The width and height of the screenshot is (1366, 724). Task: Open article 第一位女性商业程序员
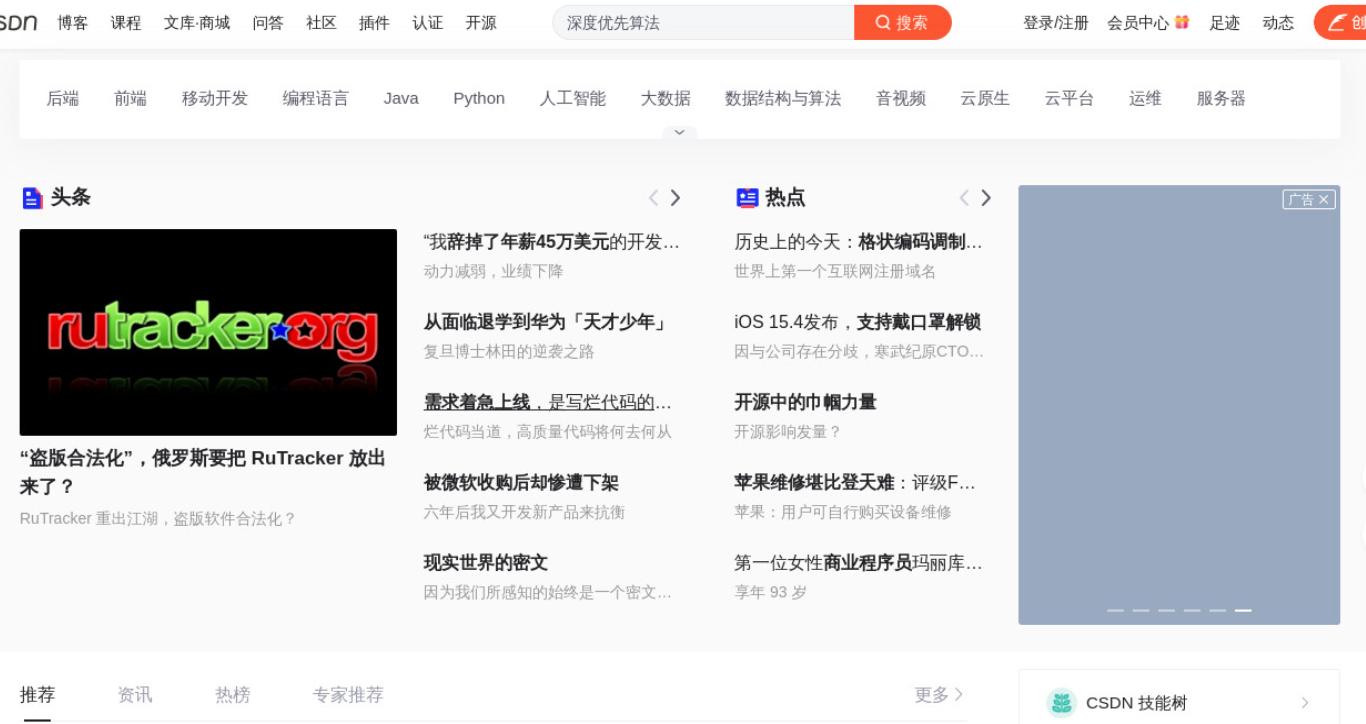(x=859, y=562)
